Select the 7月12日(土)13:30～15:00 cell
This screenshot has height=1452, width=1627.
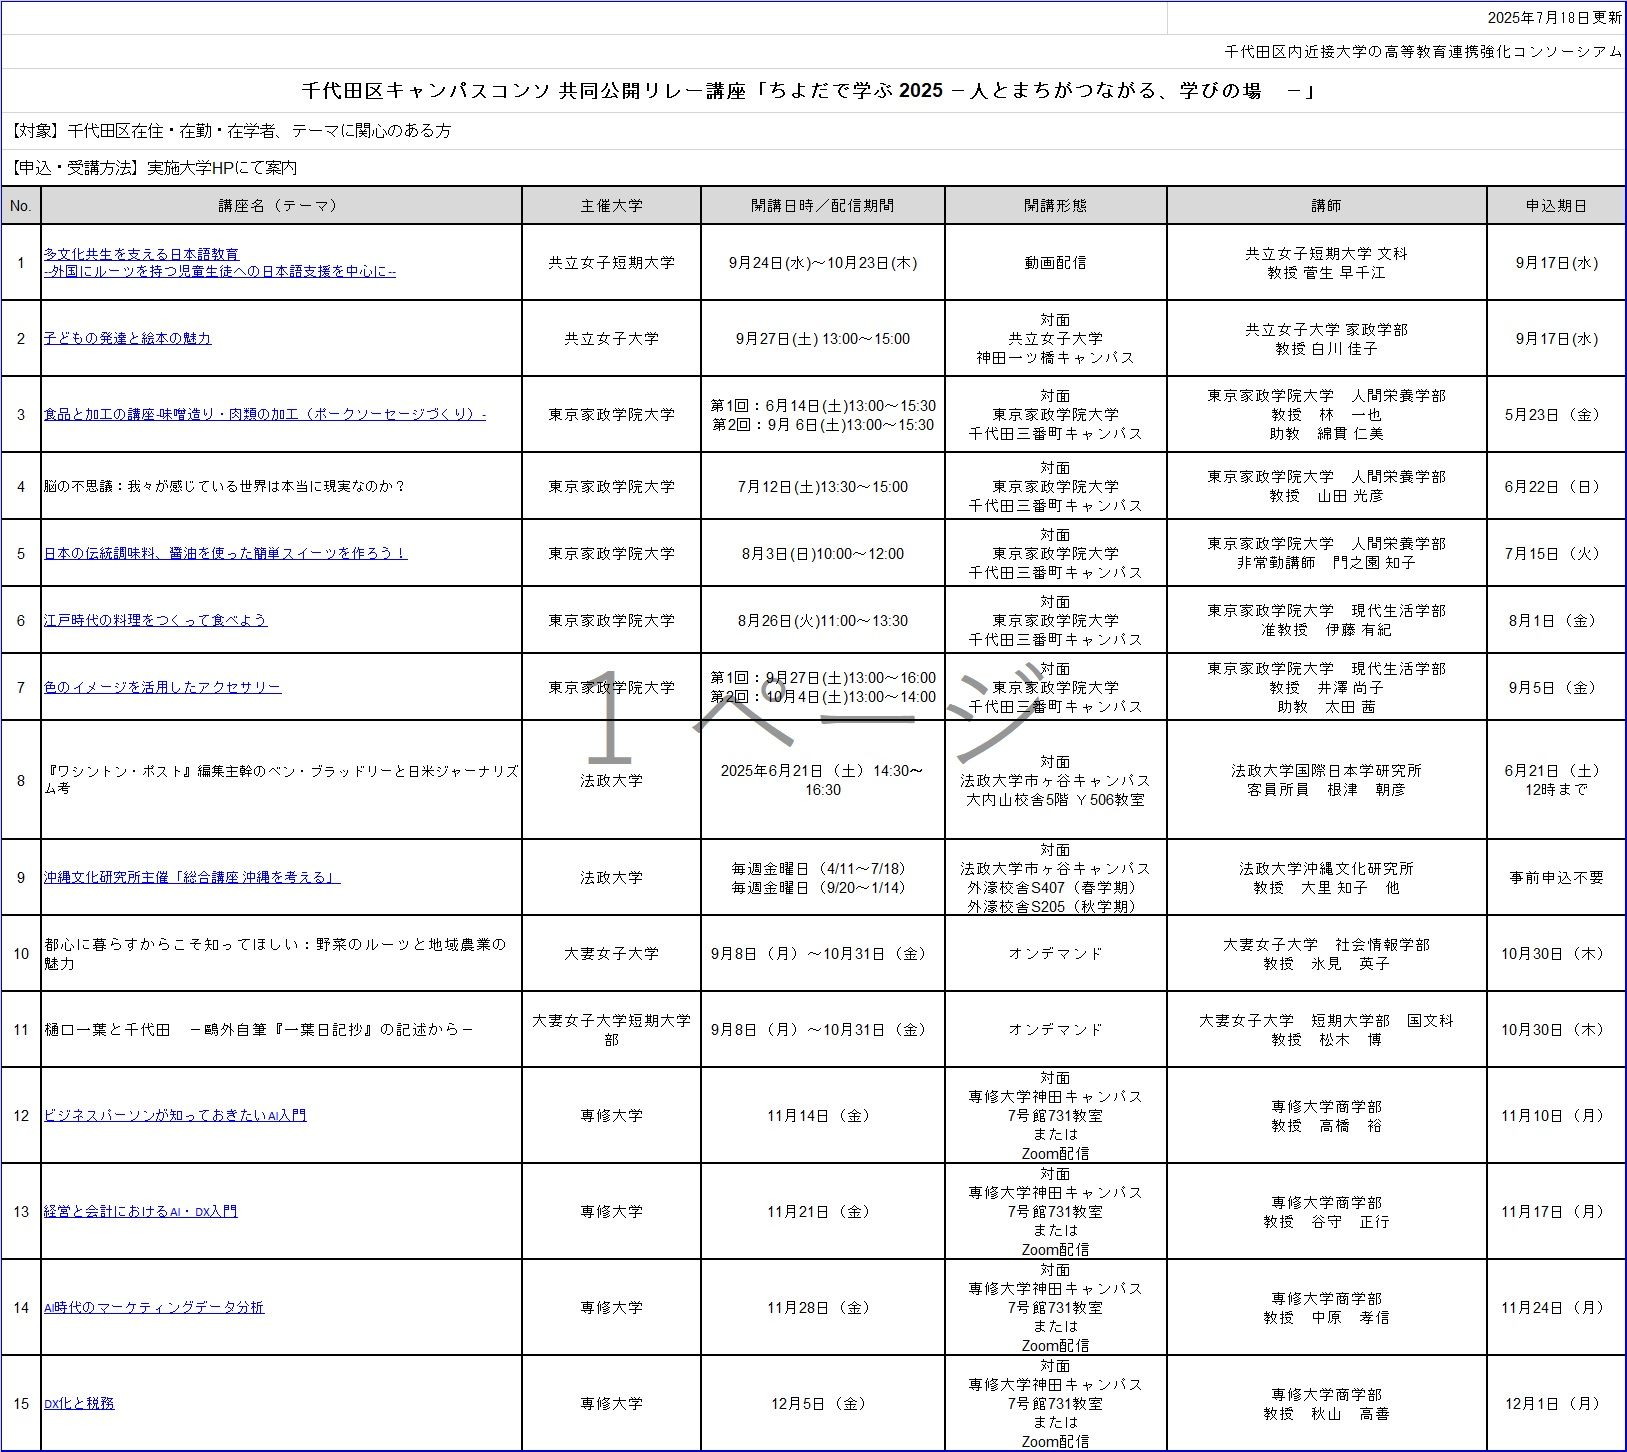(823, 486)
